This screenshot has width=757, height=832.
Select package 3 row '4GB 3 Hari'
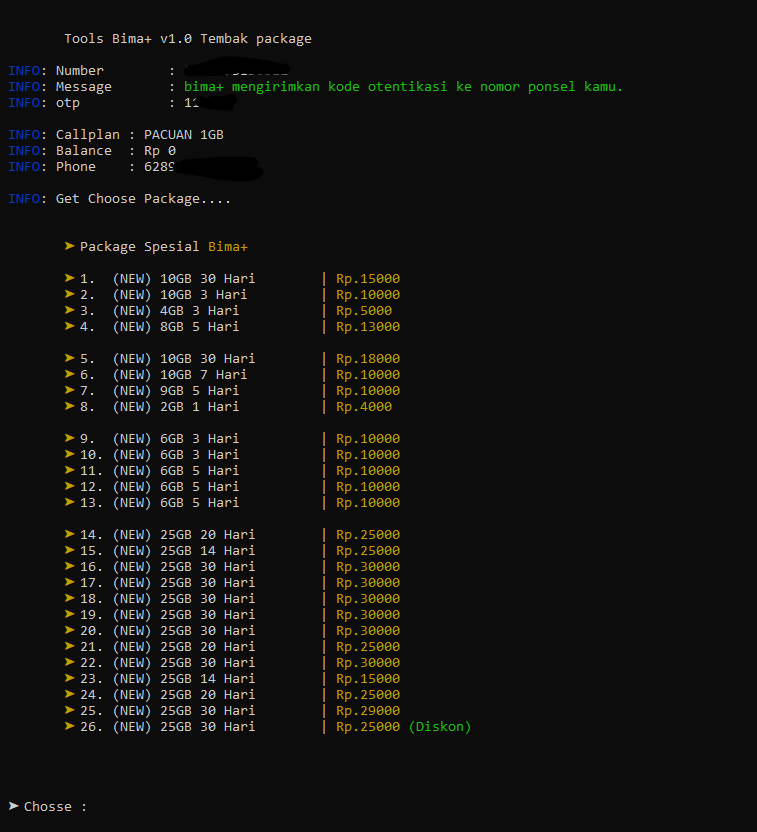pos(228,310)
